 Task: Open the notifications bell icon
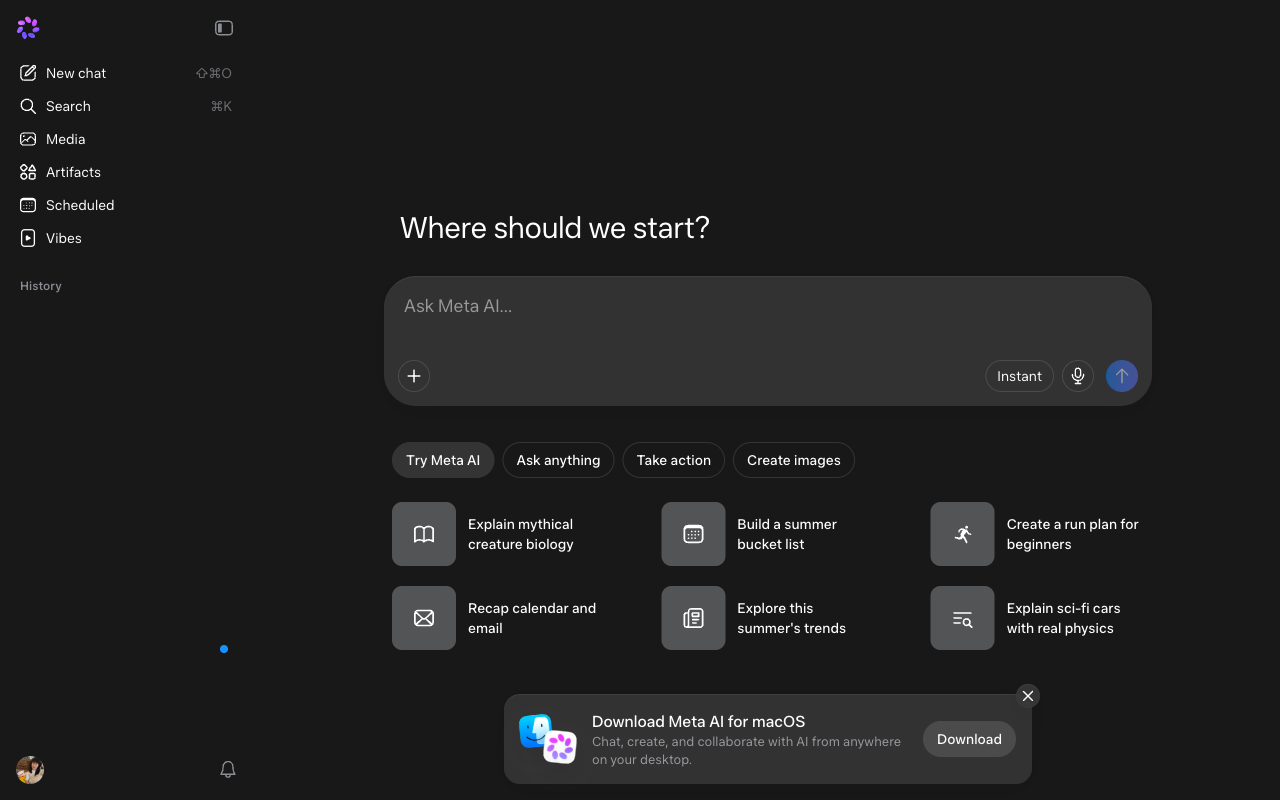(x=228, y=769)
